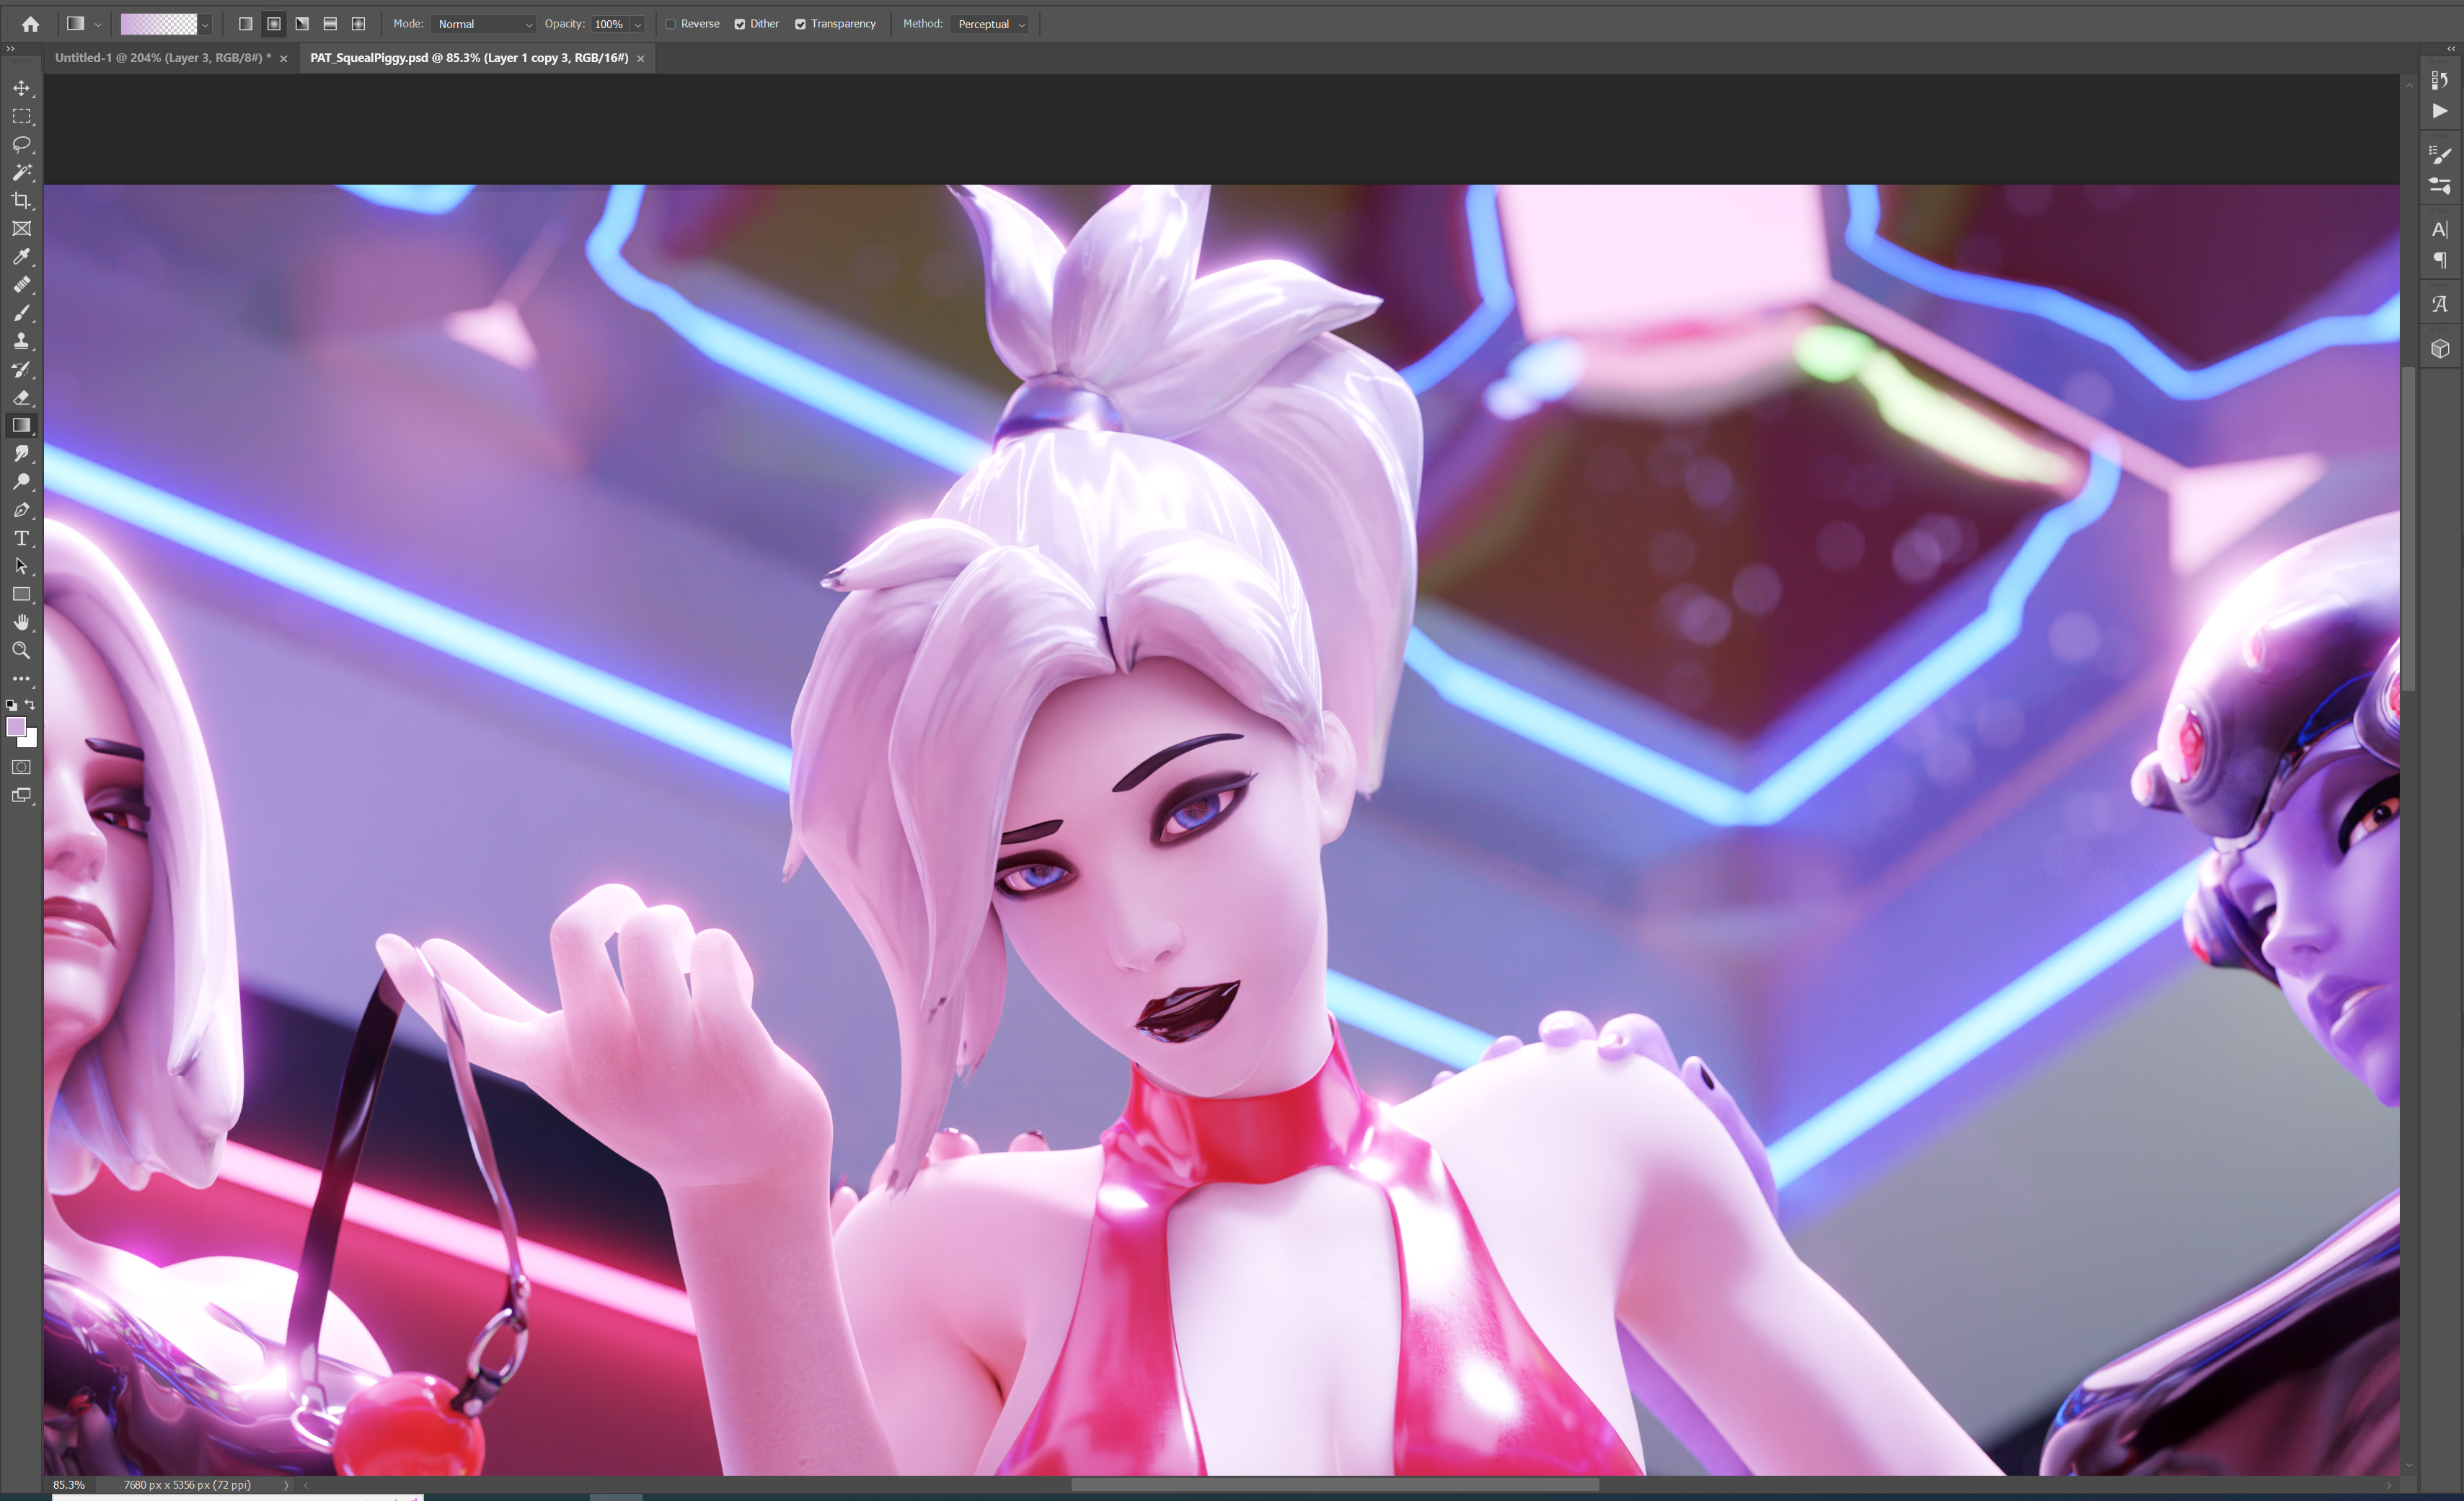Image resolution: width=2464 pixels, height=1501 pixels.
Task: Open the foreground color picker
Action: [x=15, y=727]
